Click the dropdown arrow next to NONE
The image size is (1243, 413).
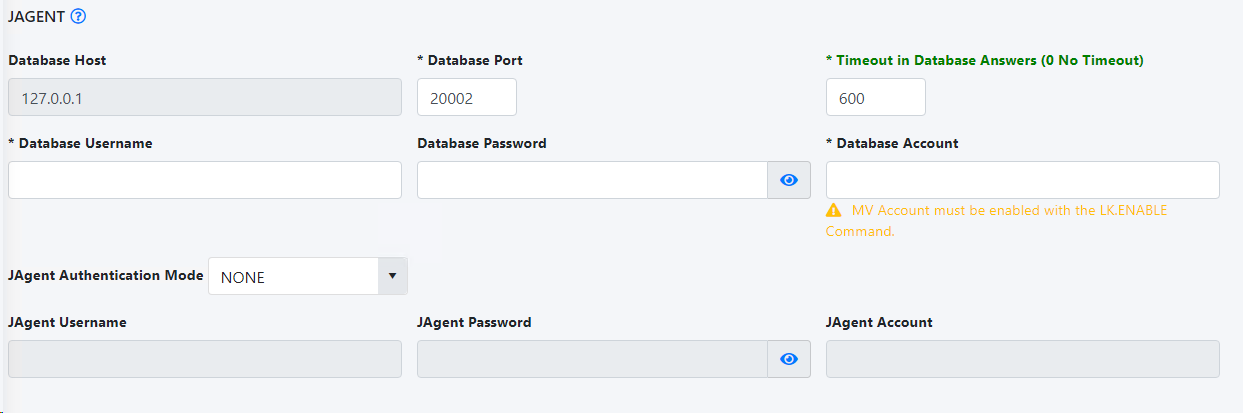(392, 276)
